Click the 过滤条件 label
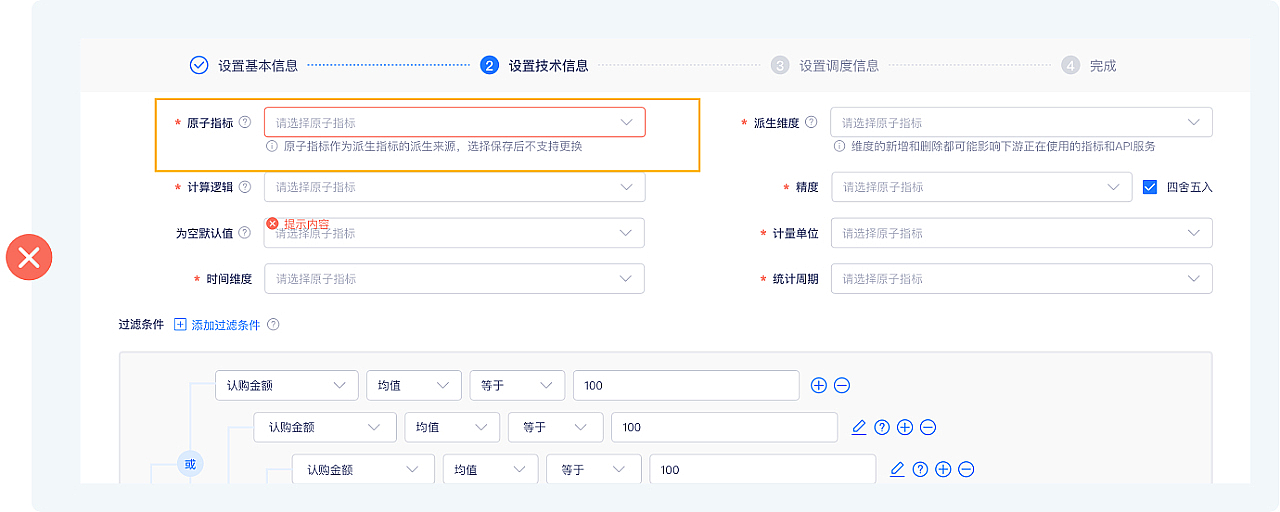Image resolution: width=1280 pixels, height=512 pixels. (x=141, y=325)
